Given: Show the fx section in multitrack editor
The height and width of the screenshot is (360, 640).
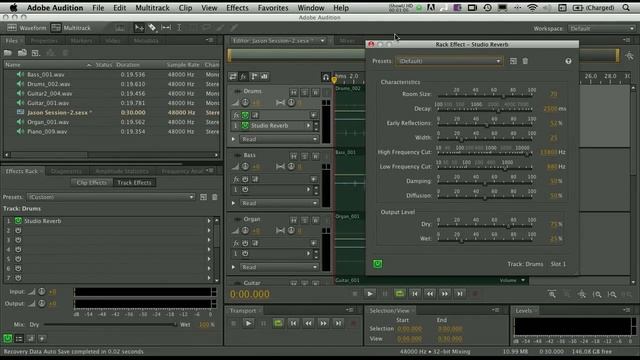Looking at the screenshot, I should tap(243, 76).
